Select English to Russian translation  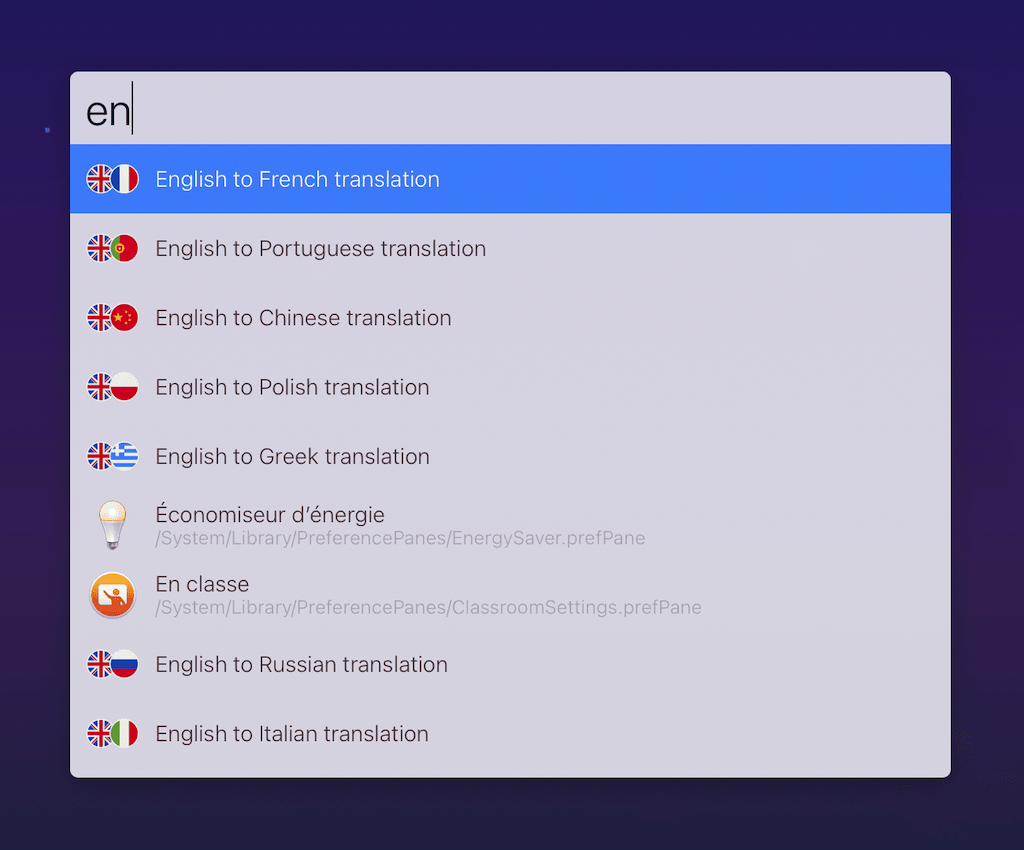tap(301, 664)
